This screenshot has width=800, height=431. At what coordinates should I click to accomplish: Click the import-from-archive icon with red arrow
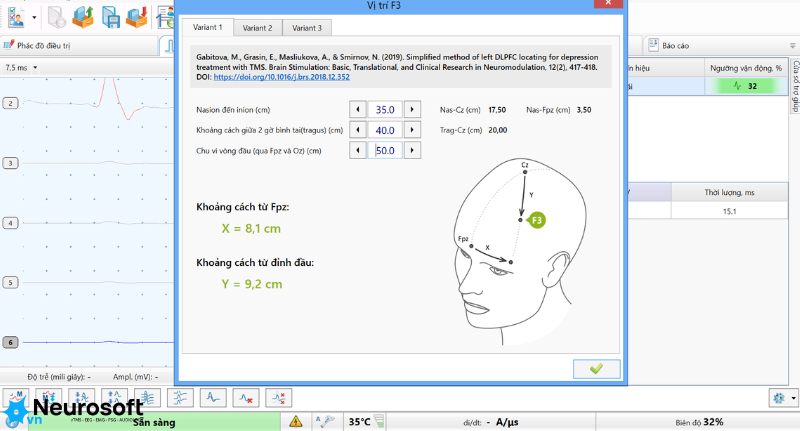(137, 17)
